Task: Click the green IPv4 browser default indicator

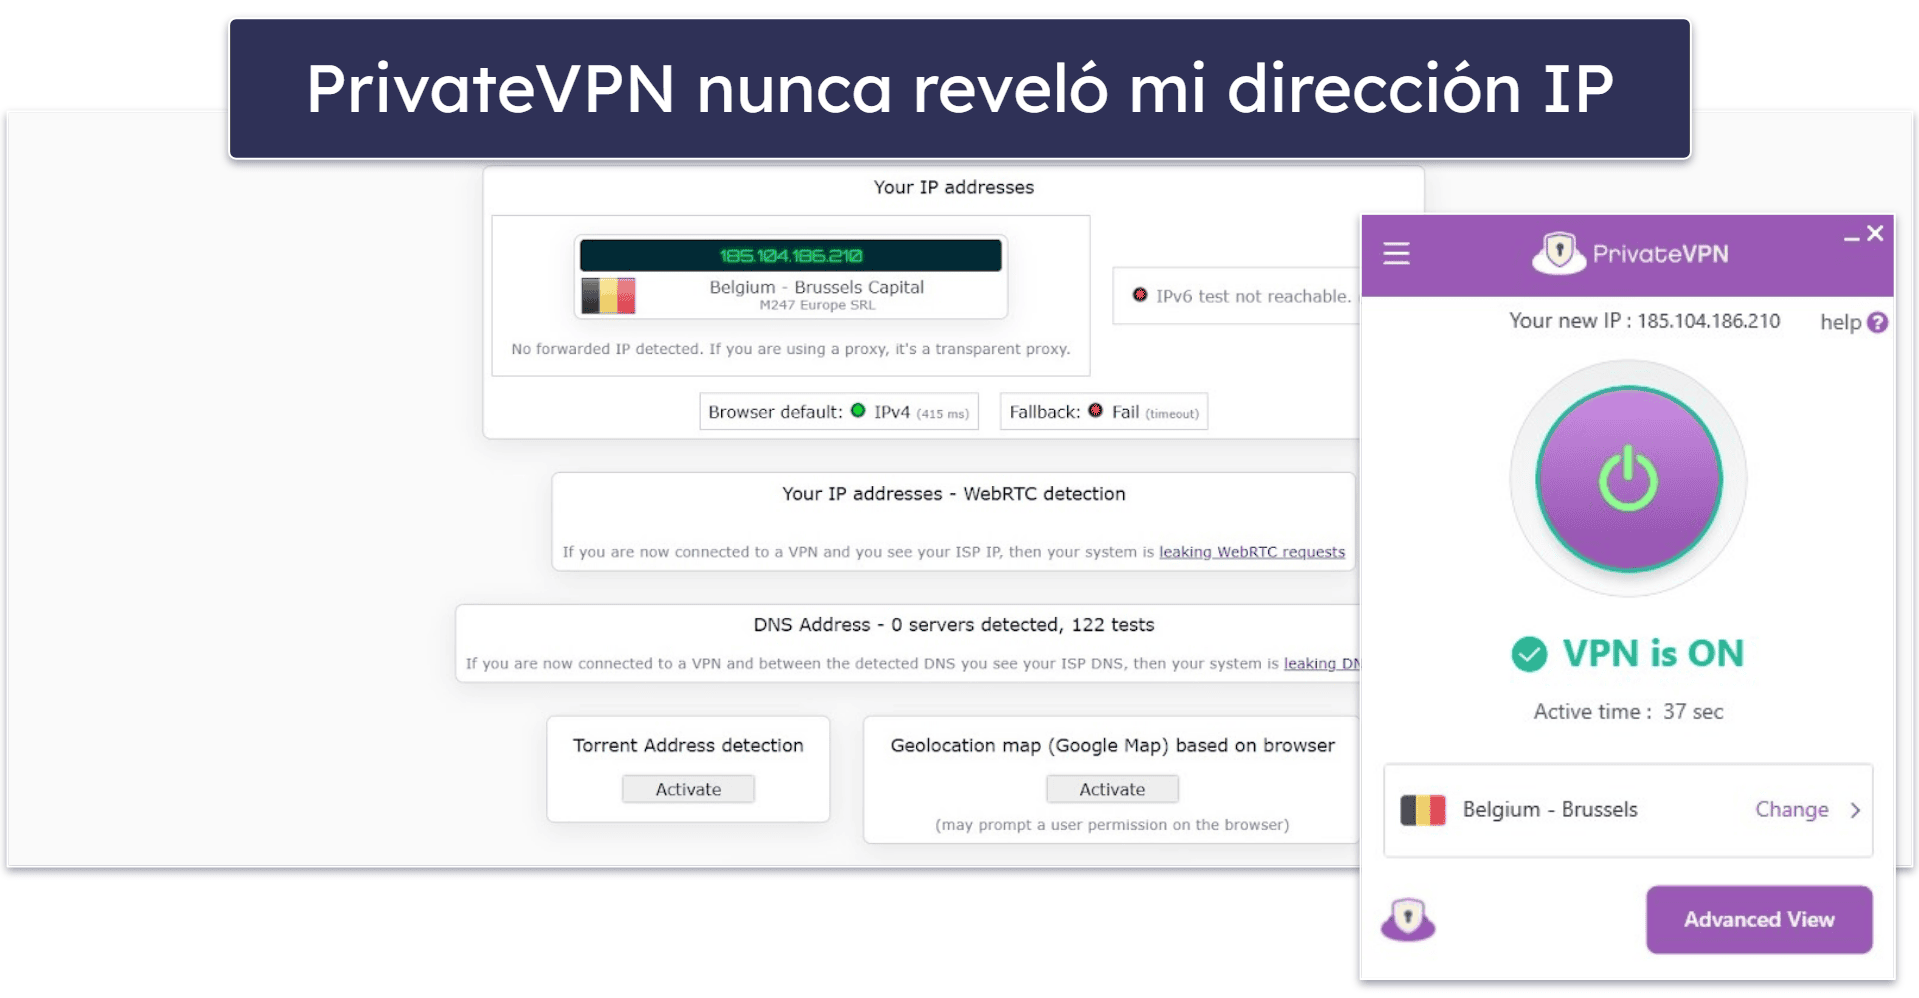Action: pos(858,411)
